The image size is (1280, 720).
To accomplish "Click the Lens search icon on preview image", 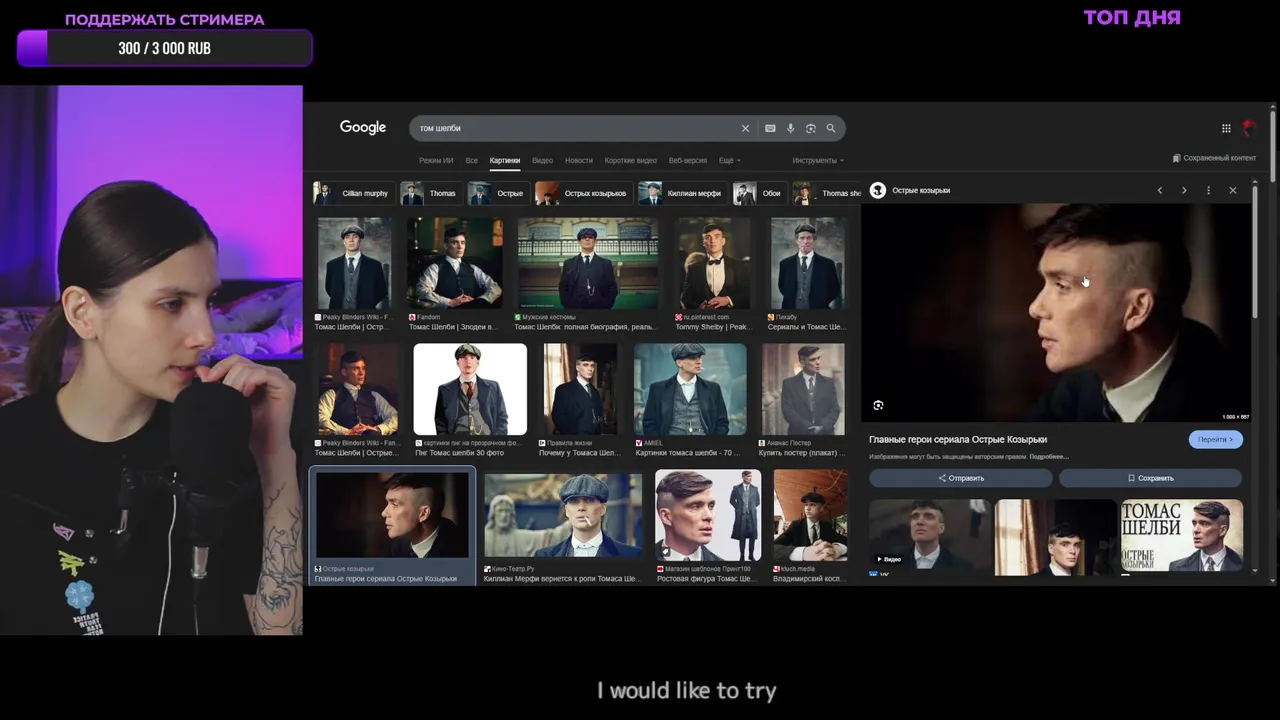I will click(878, 405).
